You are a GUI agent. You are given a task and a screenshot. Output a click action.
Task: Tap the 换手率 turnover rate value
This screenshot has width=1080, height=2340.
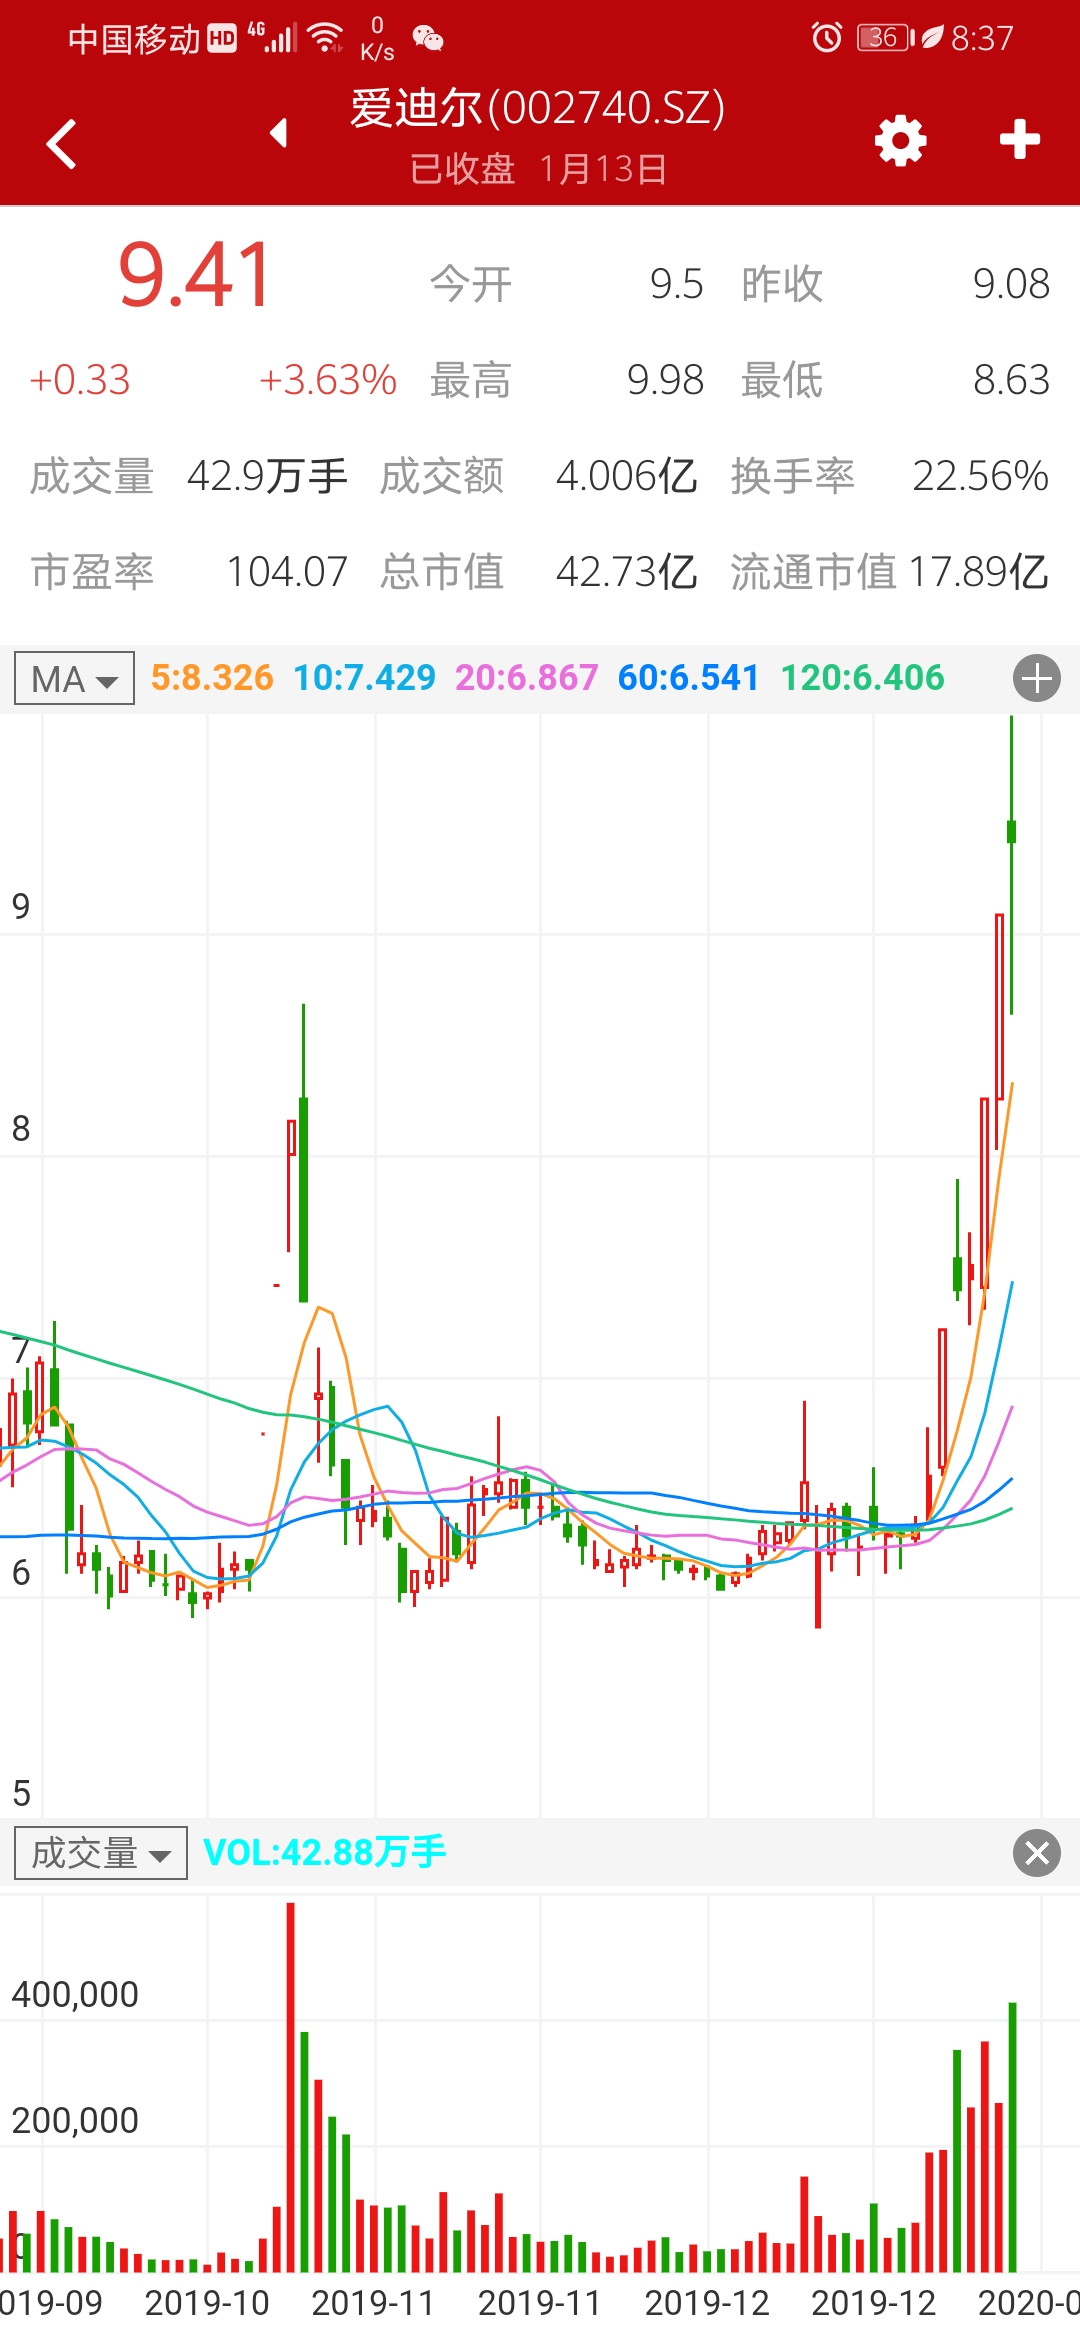click(x=980, y=476)
